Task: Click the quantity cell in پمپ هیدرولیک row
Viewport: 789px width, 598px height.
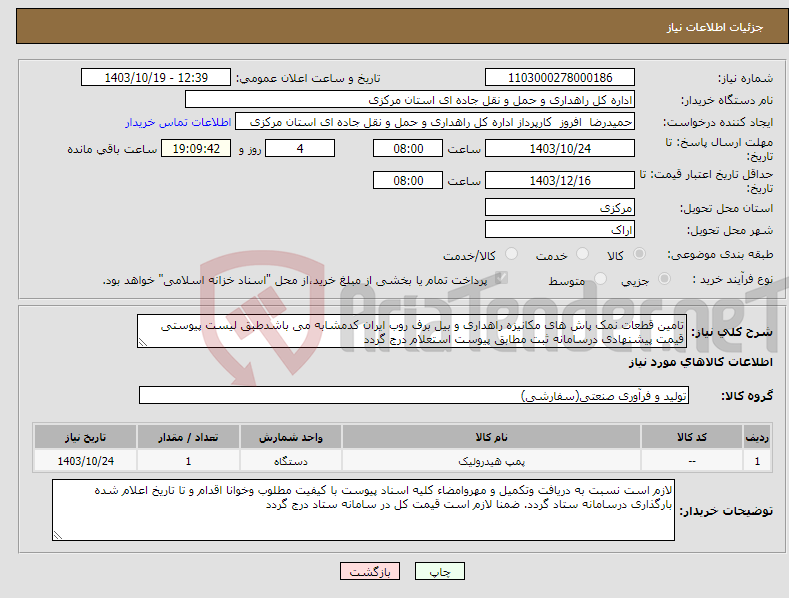Action: click(x=188, y=461)
